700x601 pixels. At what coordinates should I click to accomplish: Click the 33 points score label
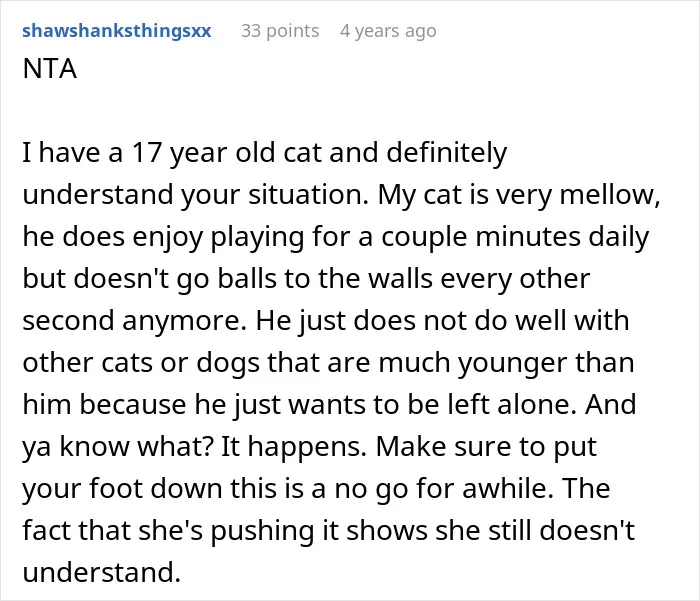click(x=280, y=31)
